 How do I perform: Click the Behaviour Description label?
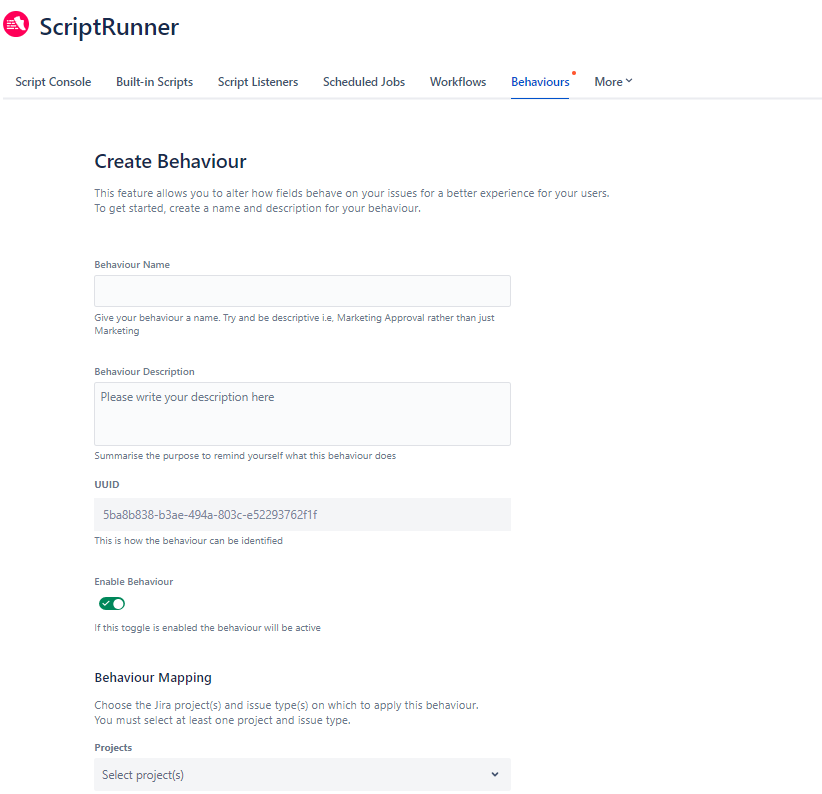pos(144,372)
